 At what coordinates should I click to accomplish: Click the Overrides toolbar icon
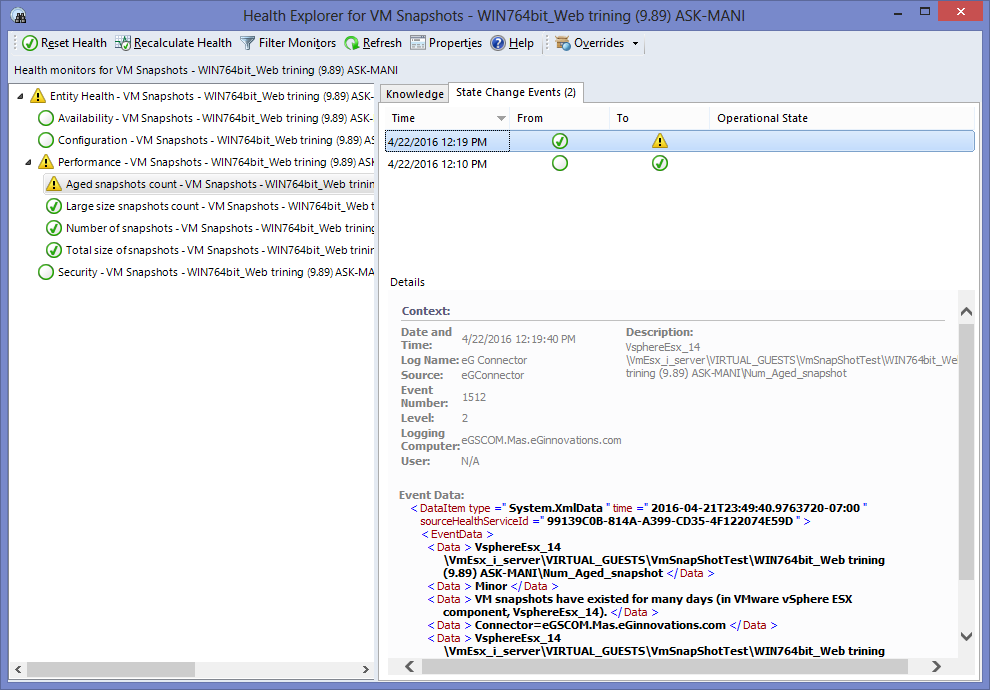563,43
